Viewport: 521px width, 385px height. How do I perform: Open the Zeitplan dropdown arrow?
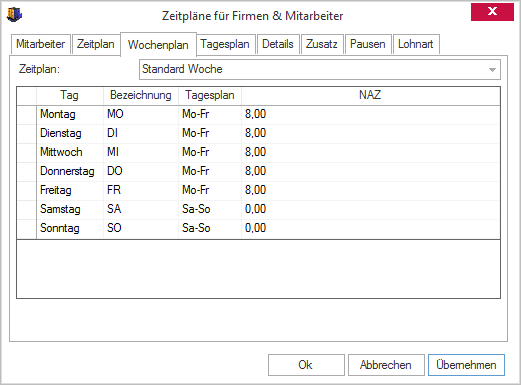pyautogui.click(x=492, y=70)
